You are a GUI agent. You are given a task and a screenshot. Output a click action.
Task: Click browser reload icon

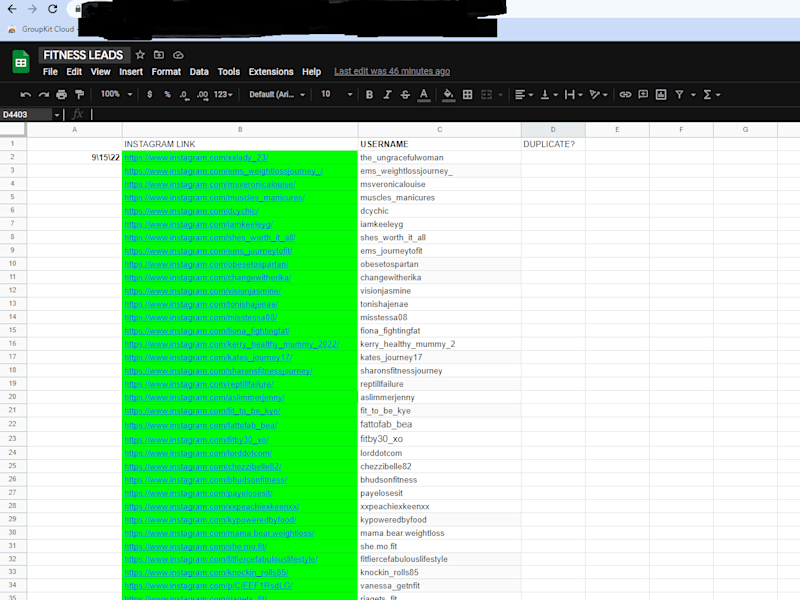click(x=53, y=9)
